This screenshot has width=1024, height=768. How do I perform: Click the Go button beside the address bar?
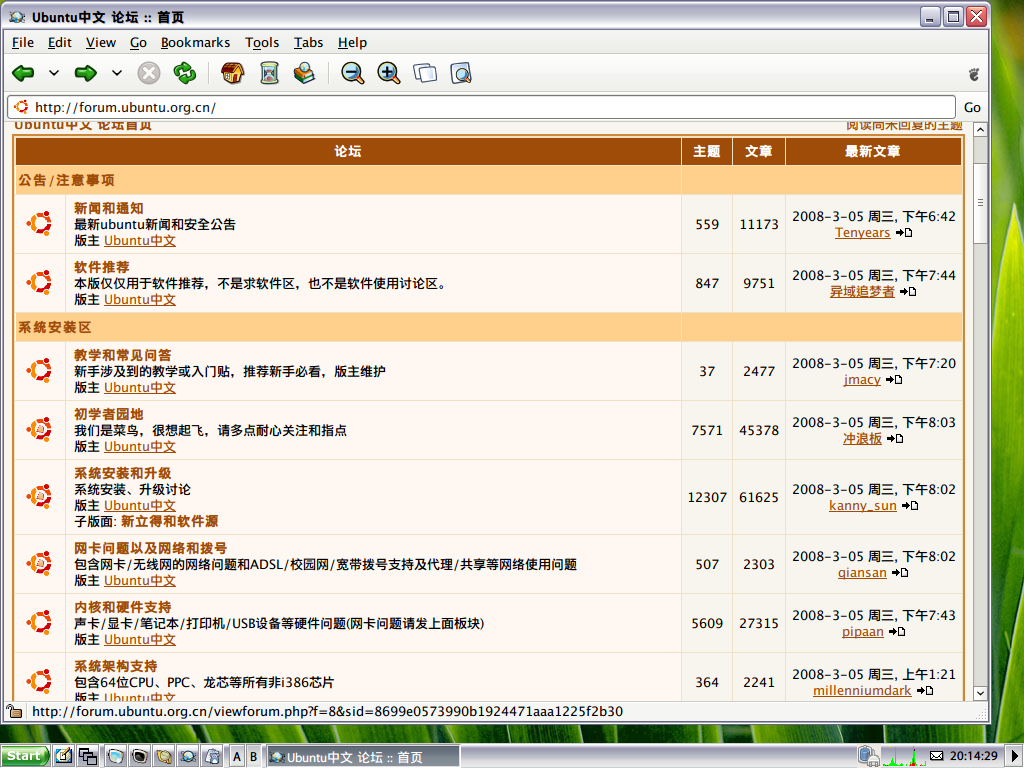coord(972,107)
